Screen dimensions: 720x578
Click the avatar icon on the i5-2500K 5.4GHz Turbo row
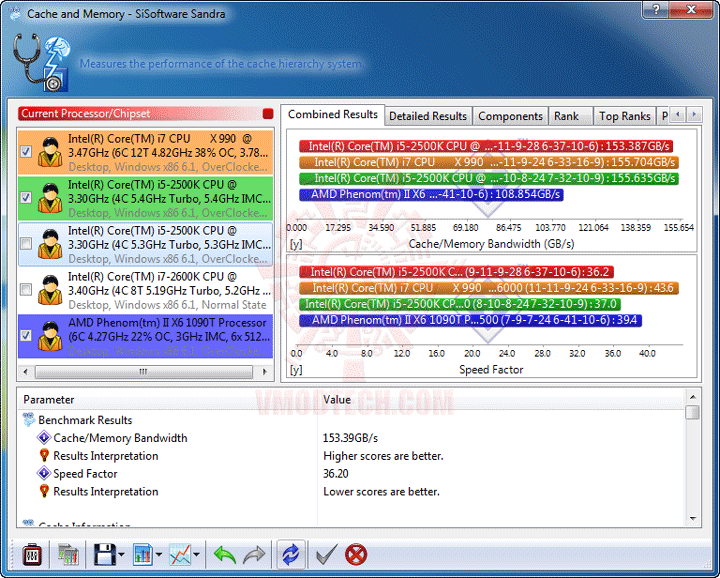50,198
